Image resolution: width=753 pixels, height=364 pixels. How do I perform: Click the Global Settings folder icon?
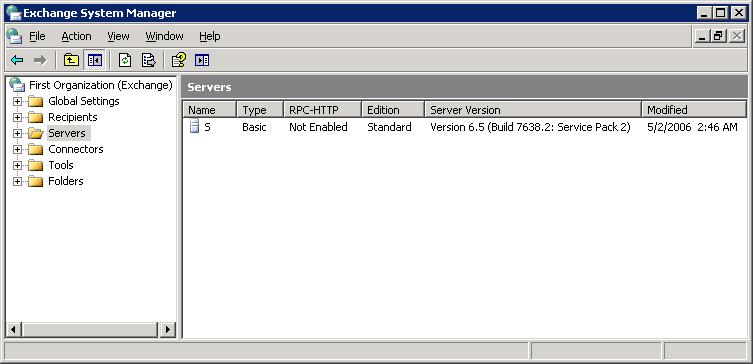pos(36,101)
